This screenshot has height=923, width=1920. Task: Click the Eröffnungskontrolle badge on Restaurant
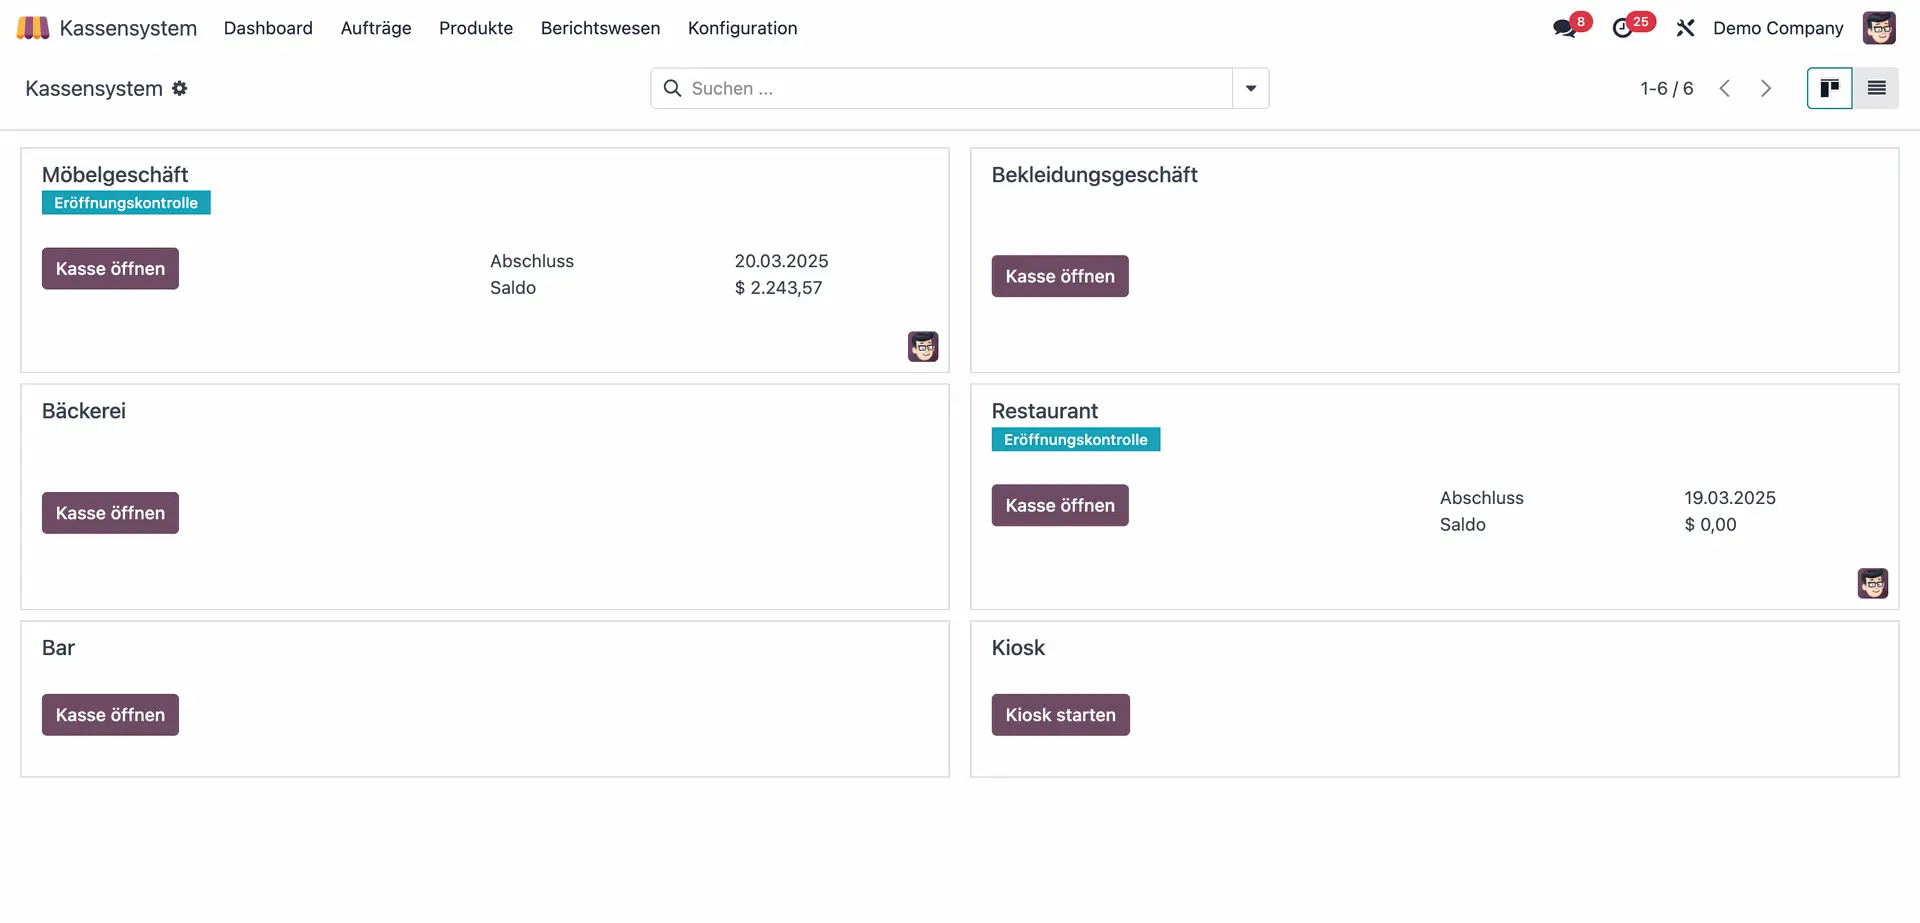[x=1076, y=439]
